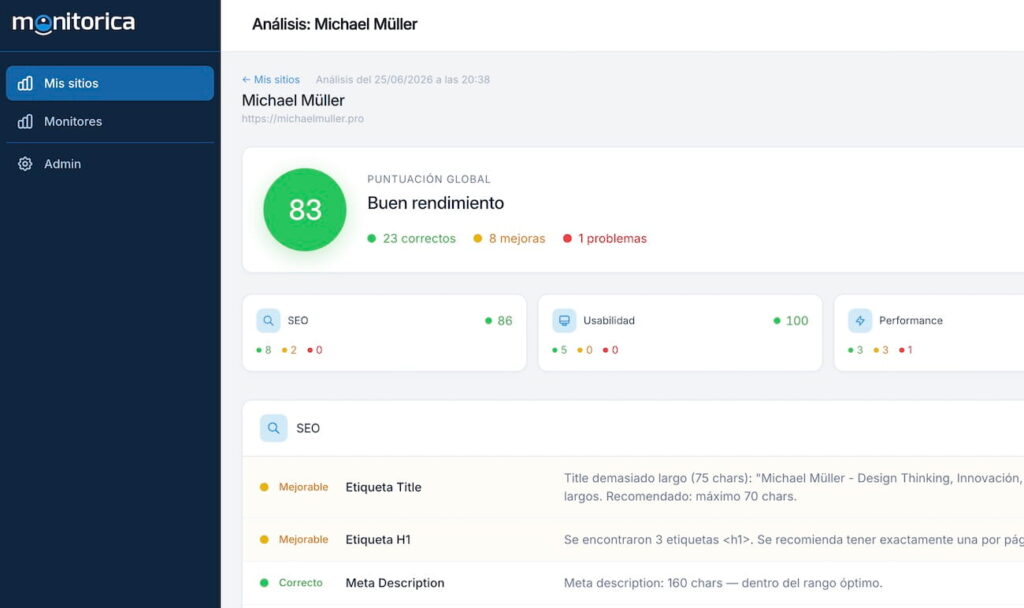
Task: Click the 23 correctos counter
Action: [x=411, y=238]
